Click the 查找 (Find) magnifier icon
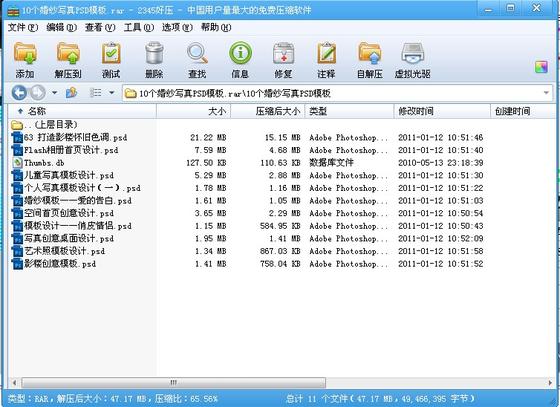 [197, 54]
